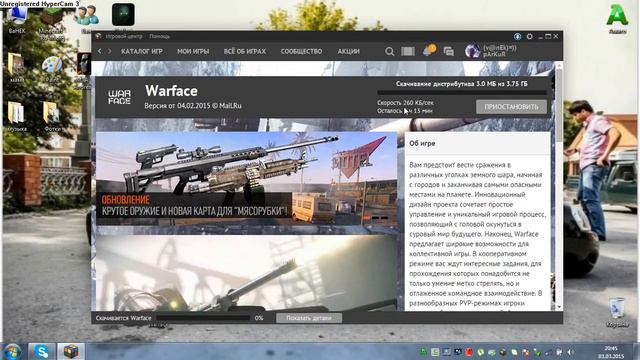
Task: Switch to СООБЩЕСТВО tab
Action: (301, 51)
